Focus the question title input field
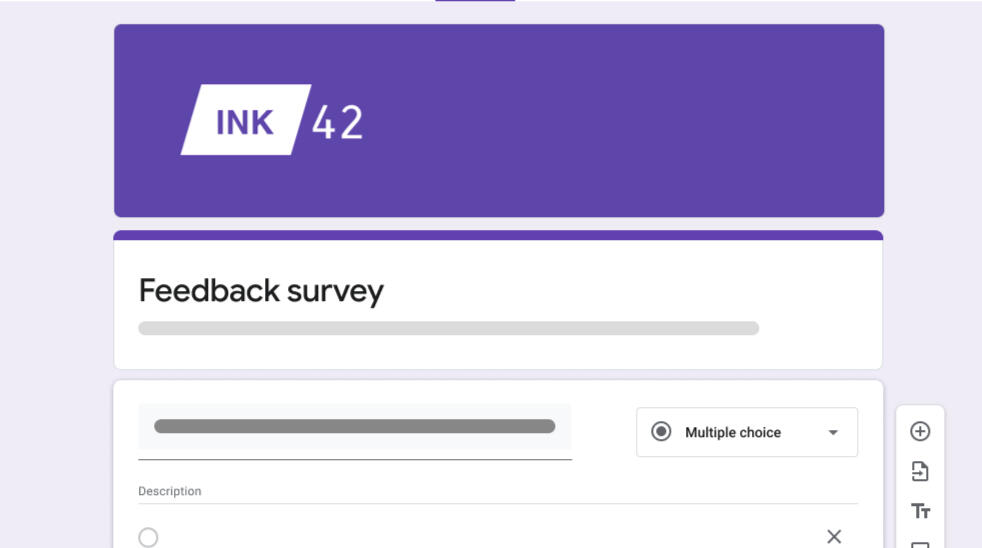The image size is (982, 548). click(x=354, y=427)
